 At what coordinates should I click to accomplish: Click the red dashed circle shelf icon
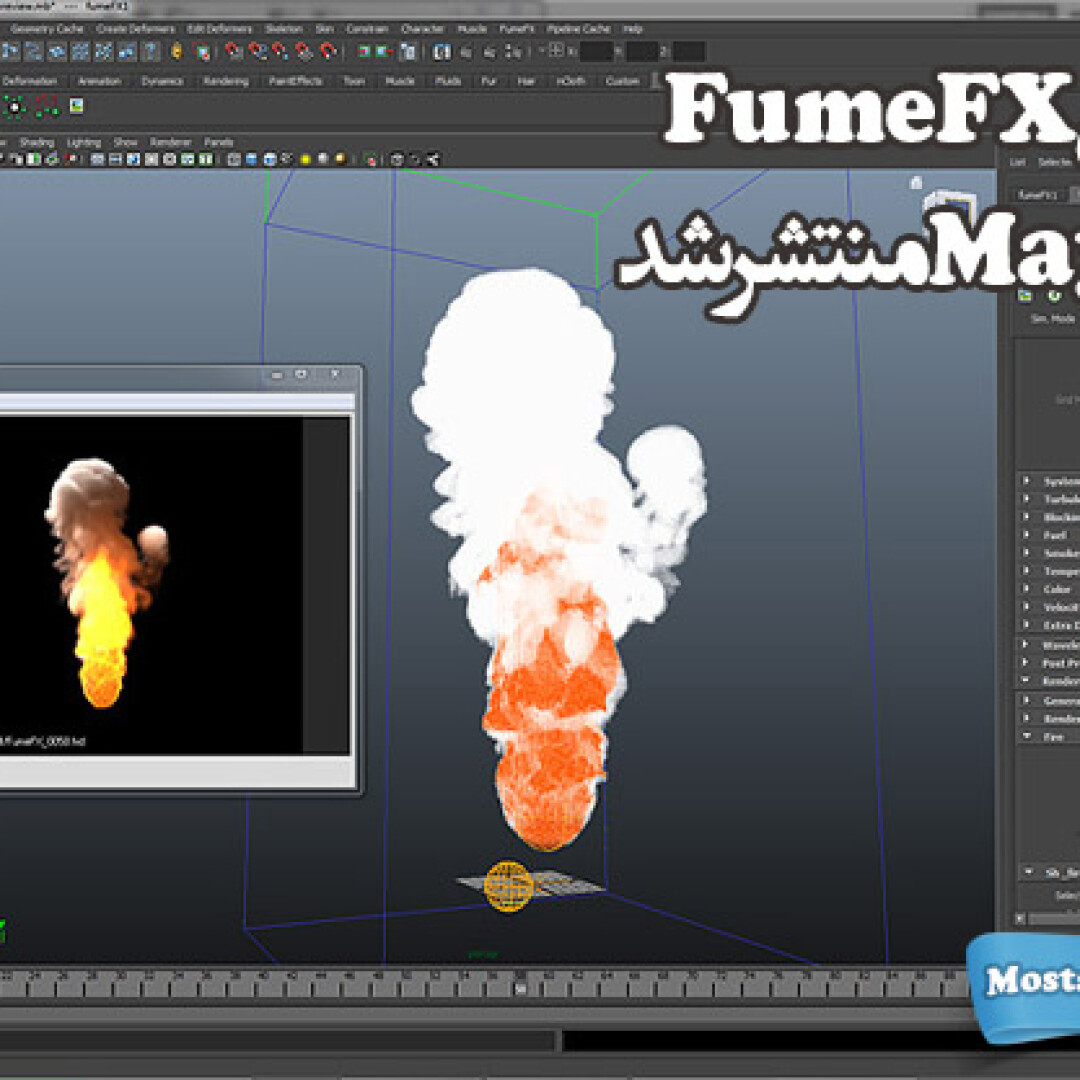click(45, 106)
